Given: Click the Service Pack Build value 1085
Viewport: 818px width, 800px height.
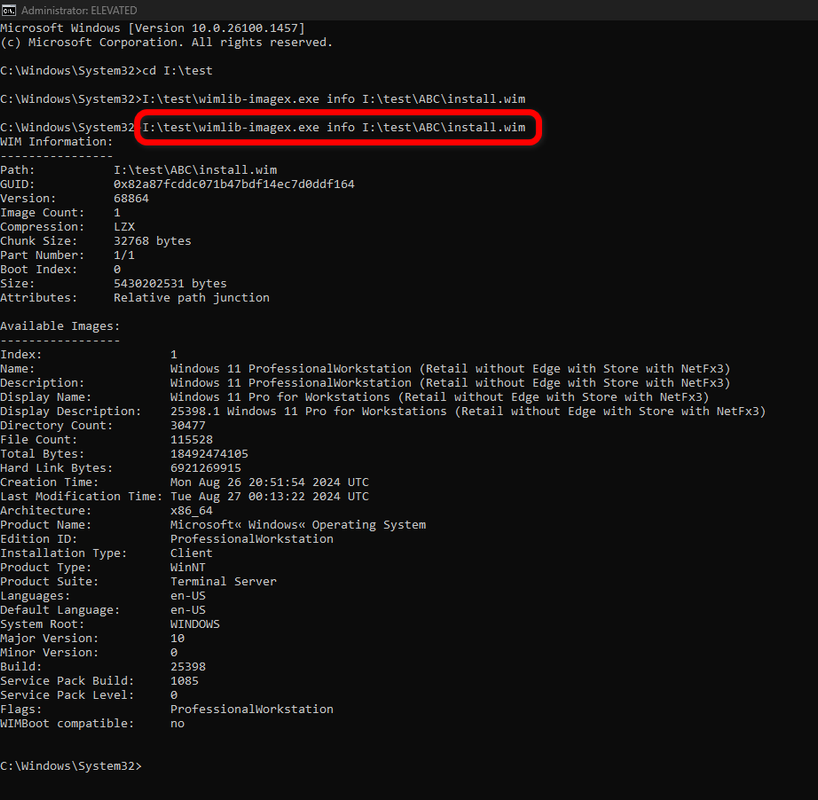Looking at the screenshot, I should [184, 681].
